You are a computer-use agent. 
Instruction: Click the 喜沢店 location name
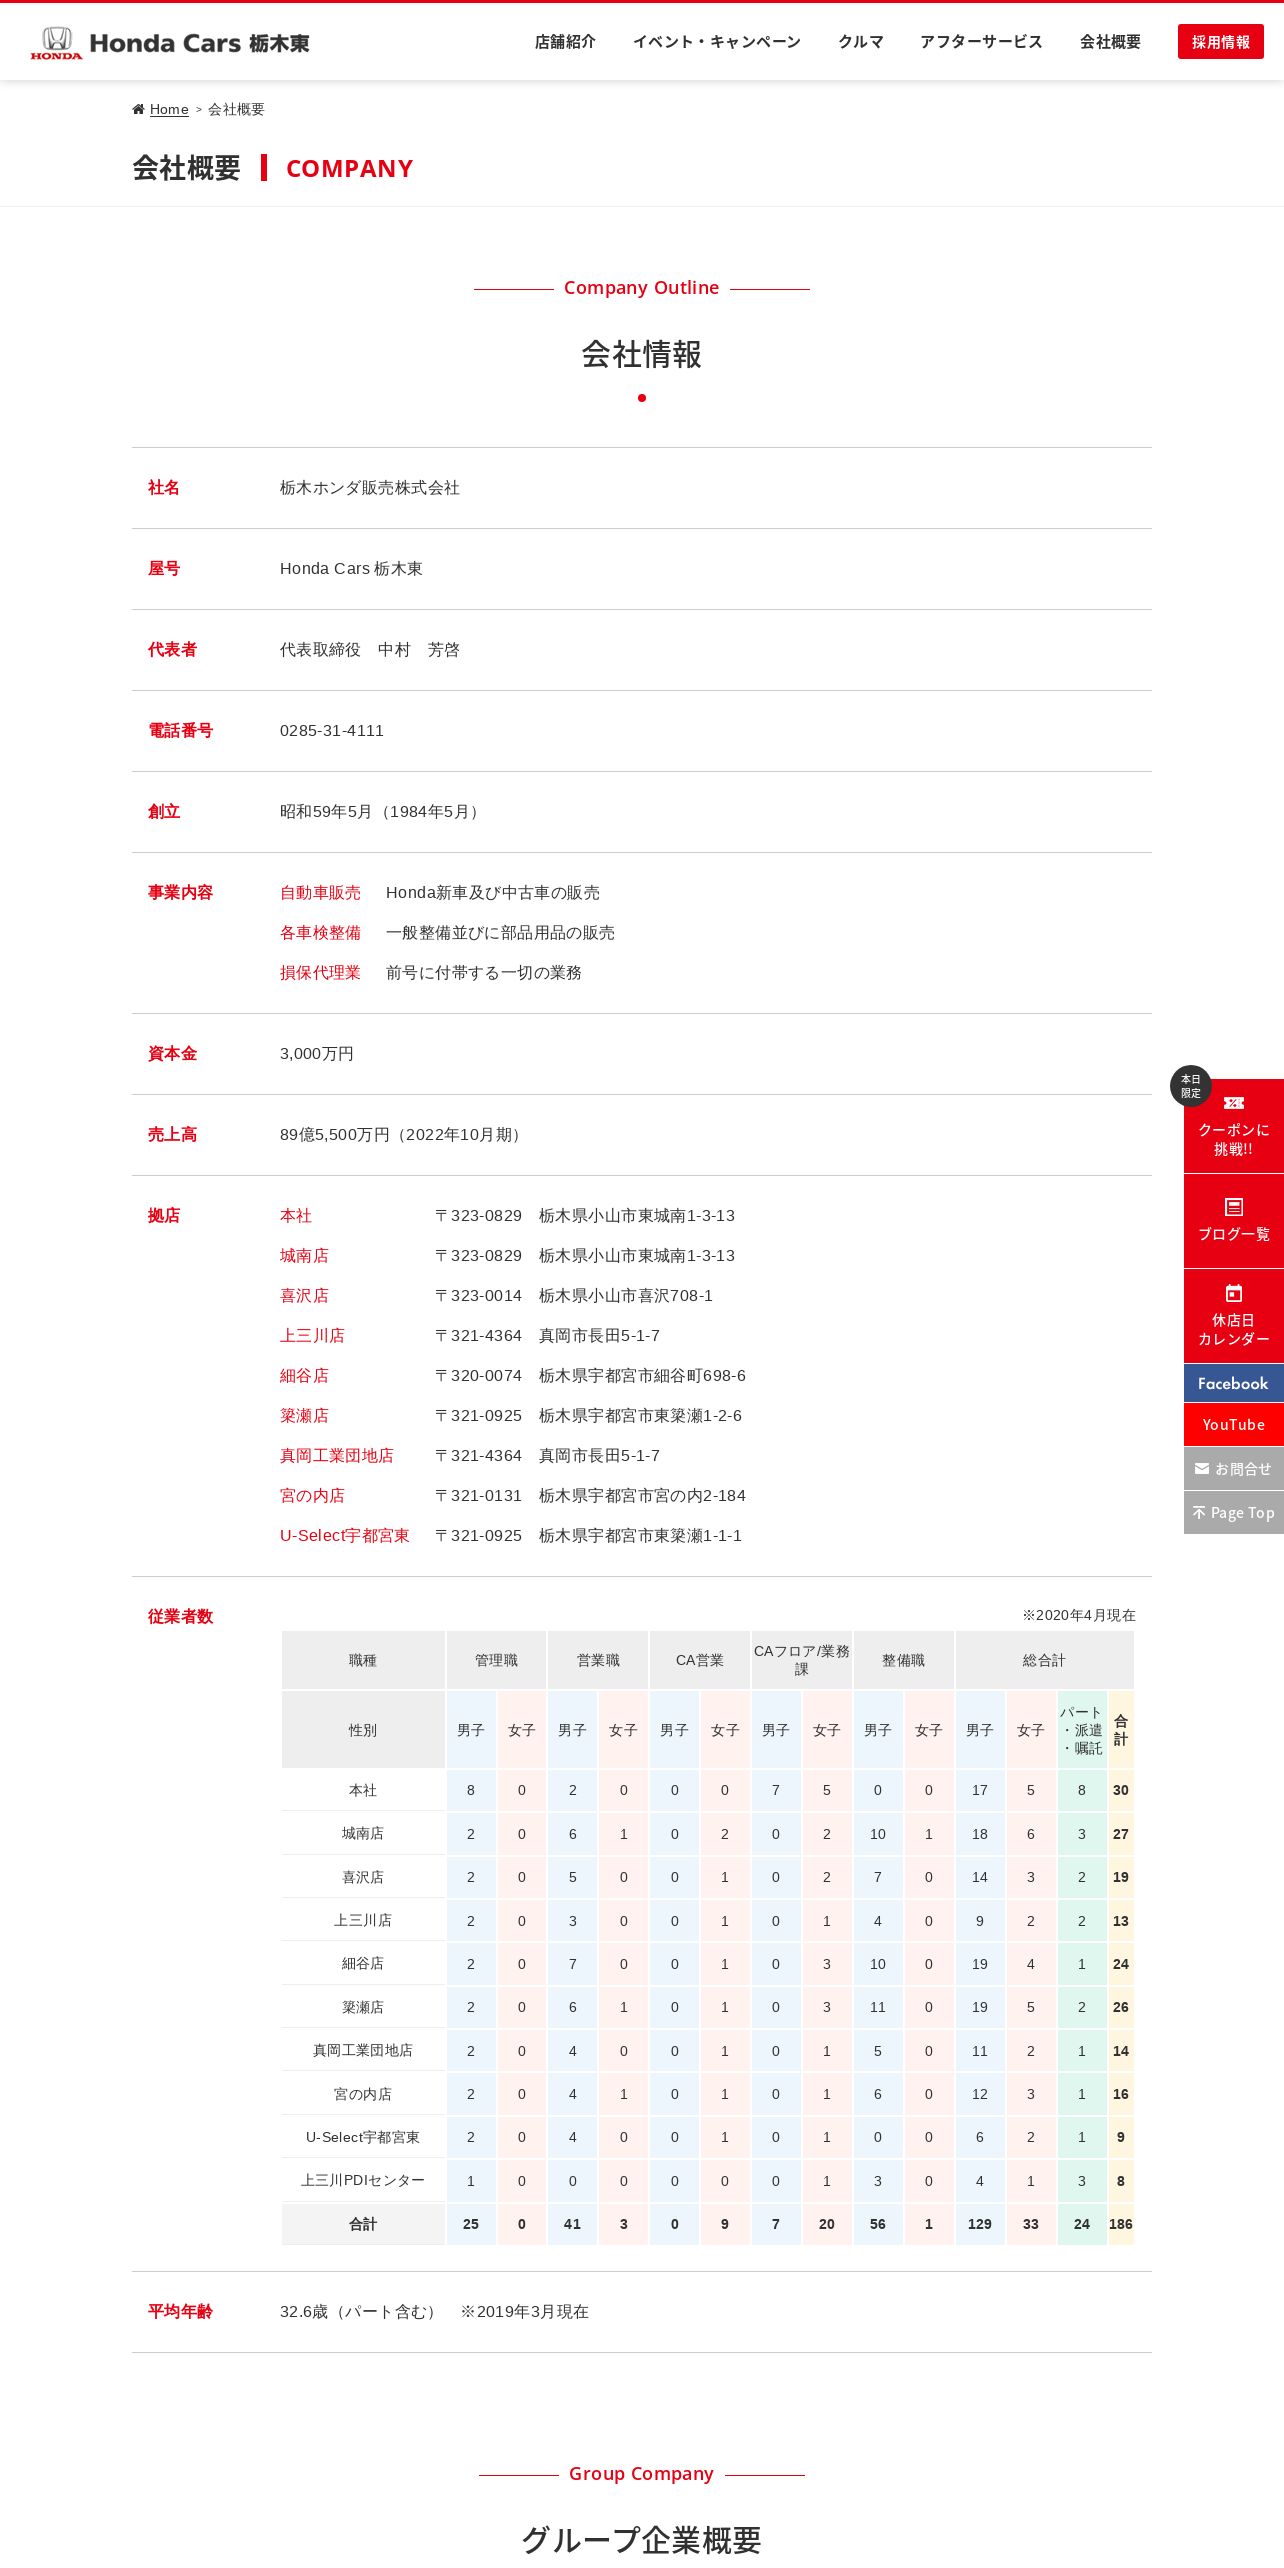pos(304,1296)
